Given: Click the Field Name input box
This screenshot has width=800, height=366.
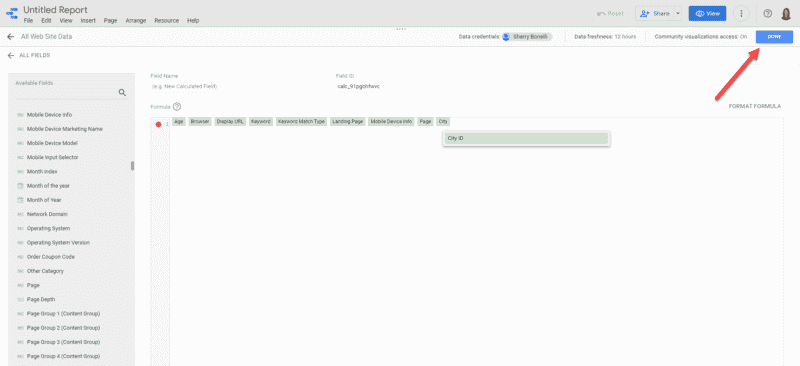Looking at the screenshot, I should pos(237,87).
